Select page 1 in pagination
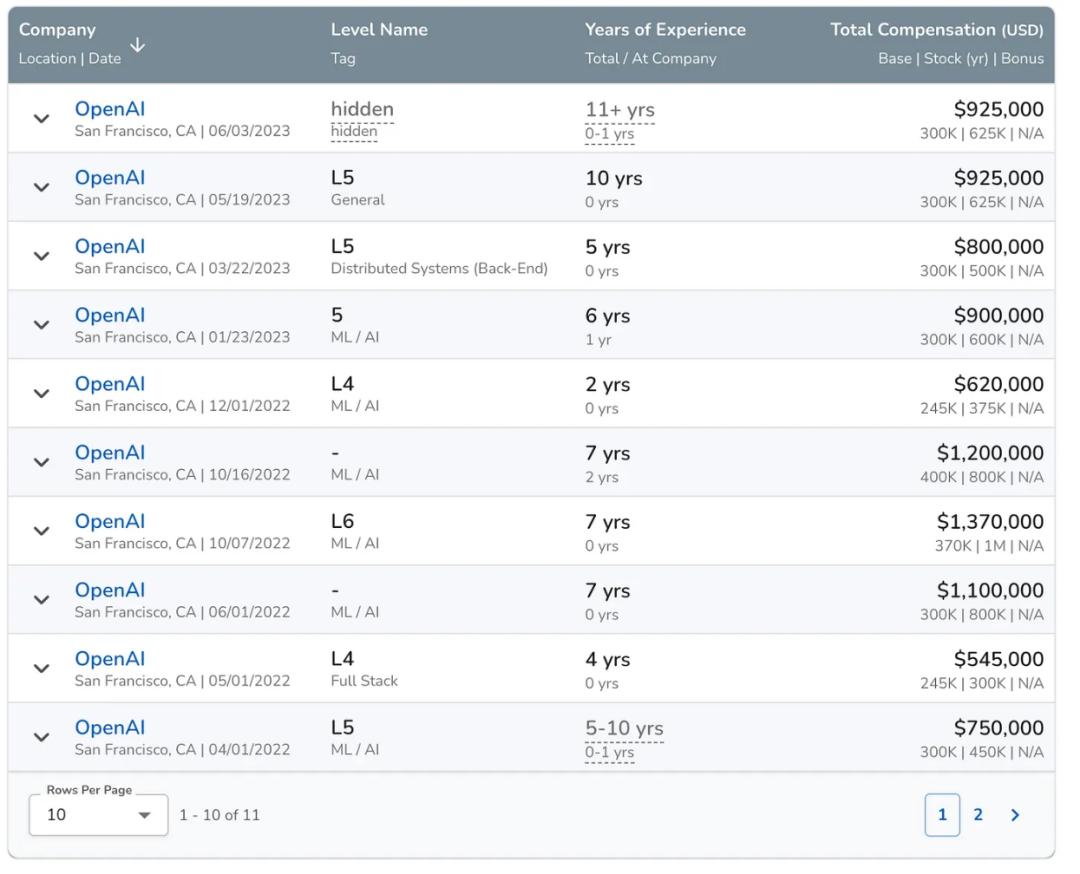The width and height of the screenshot is (1080, 874). tap(942, 815)
